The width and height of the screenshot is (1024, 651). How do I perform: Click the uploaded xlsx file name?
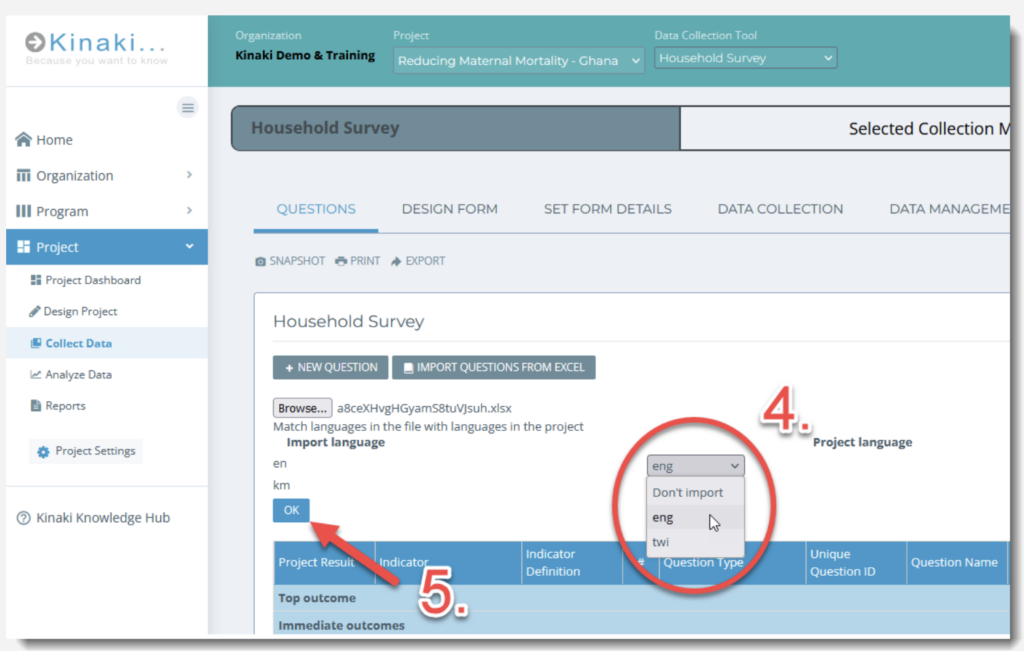(x=424, y=408)
